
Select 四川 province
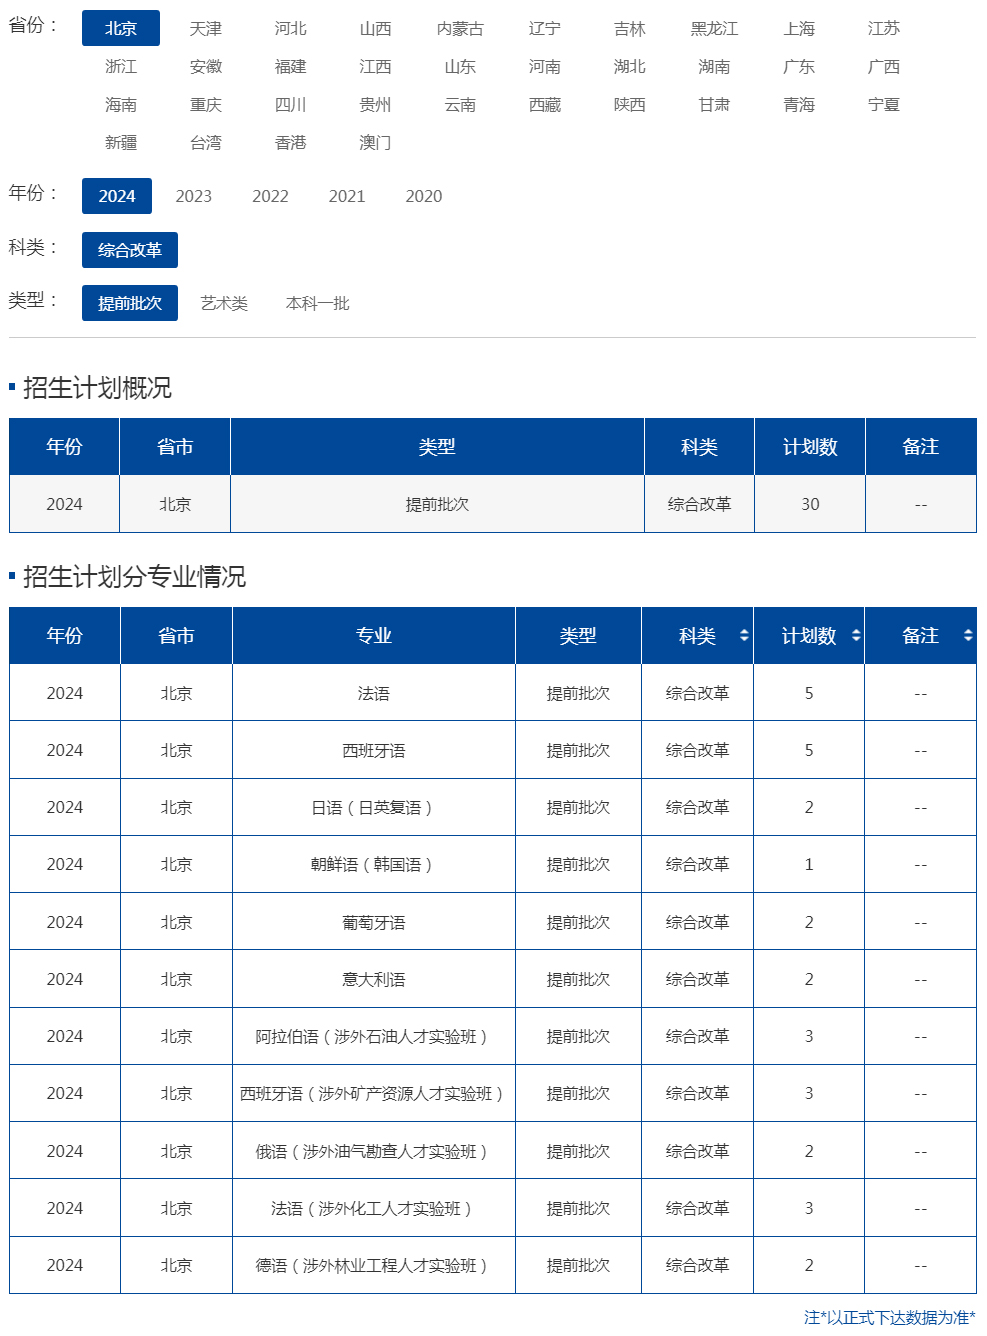tap(291, 104)
